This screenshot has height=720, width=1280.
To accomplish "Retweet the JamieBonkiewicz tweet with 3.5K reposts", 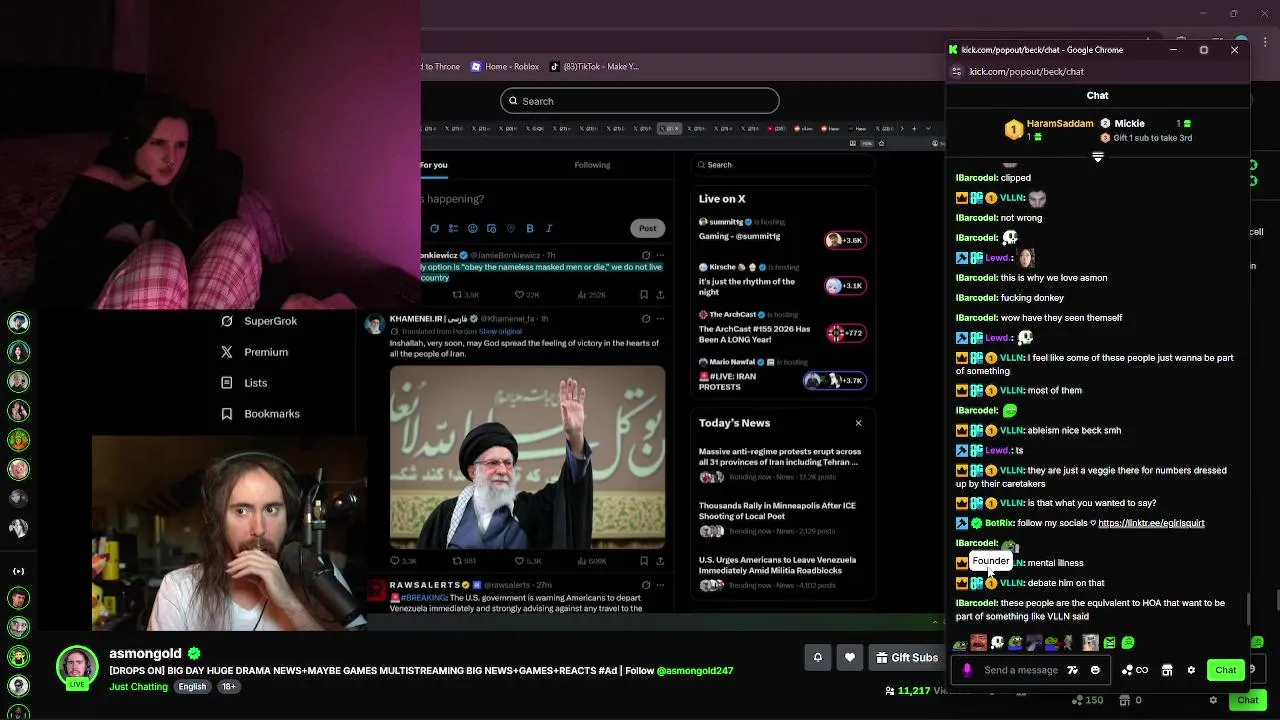I will click(466, 295).
